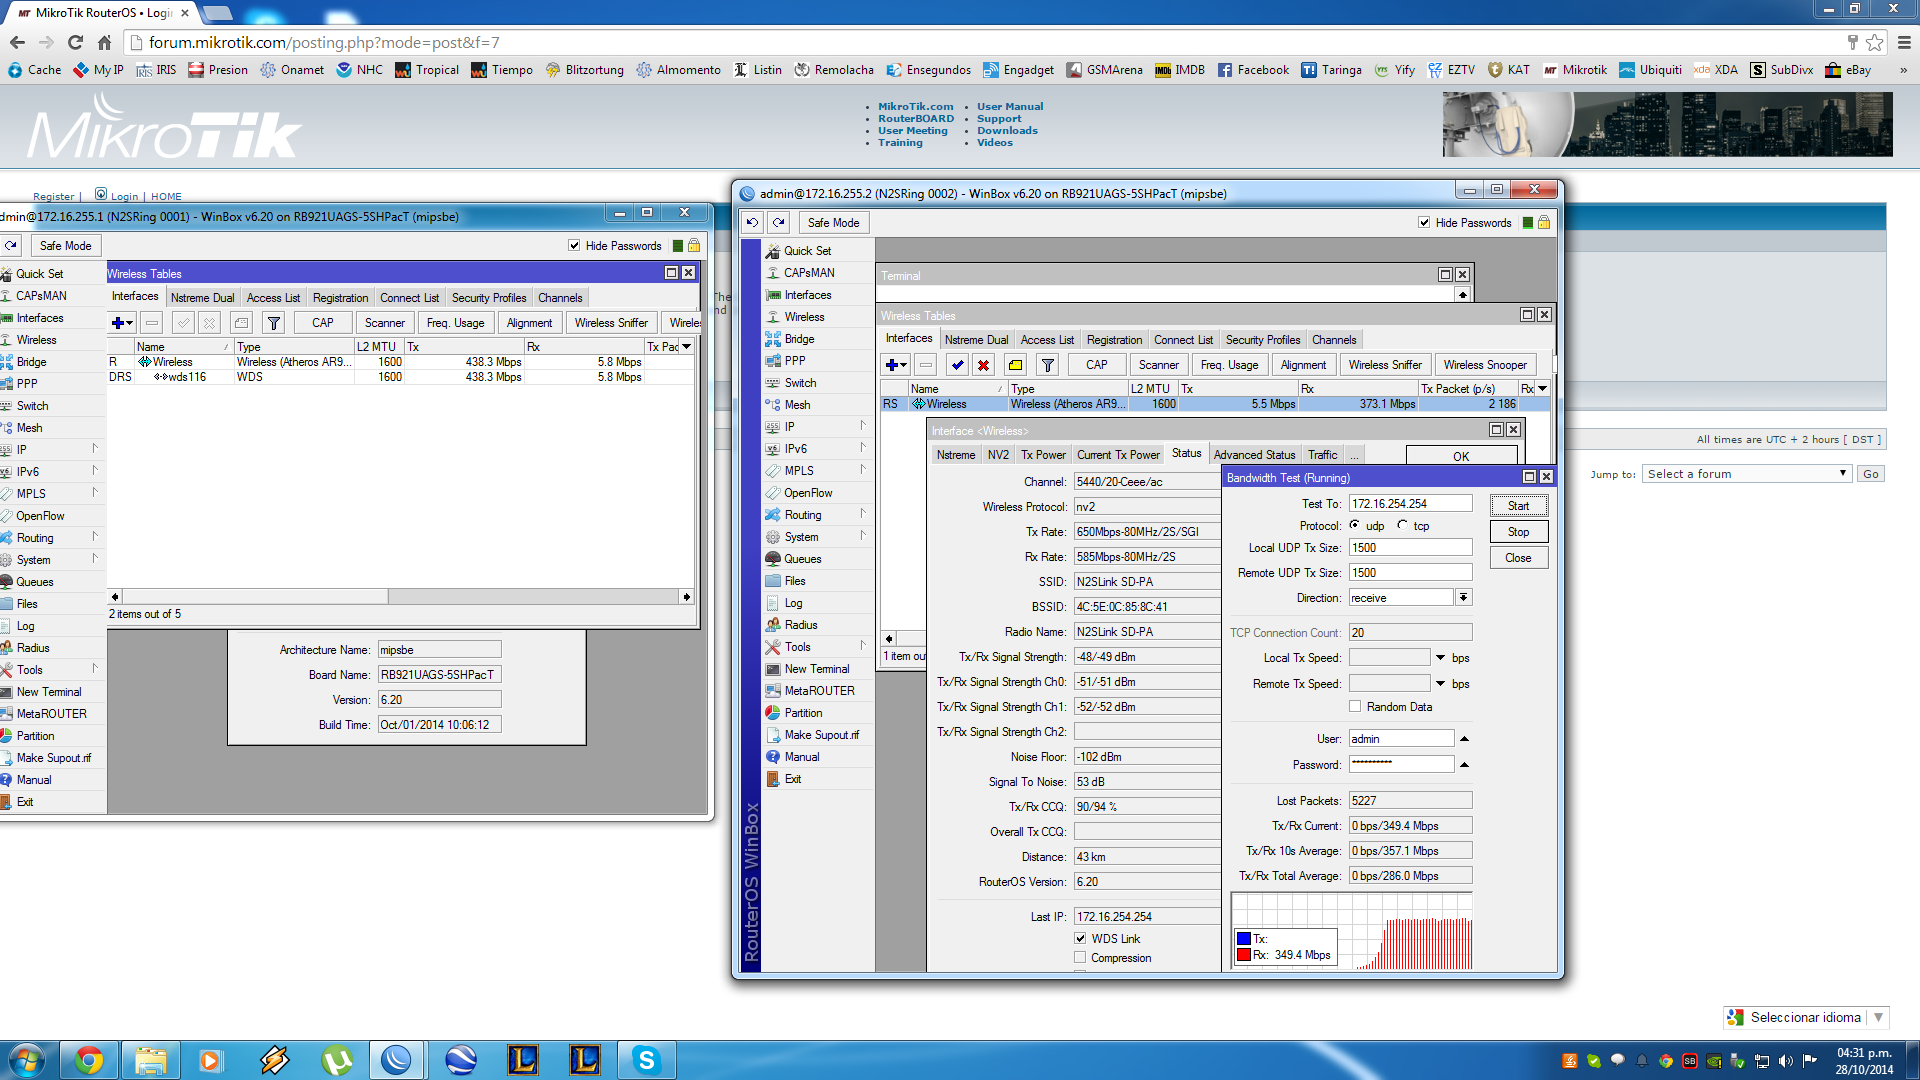
Task: Open Quick Set in the N2SRing 0002 sidebar
Action: 807,251
